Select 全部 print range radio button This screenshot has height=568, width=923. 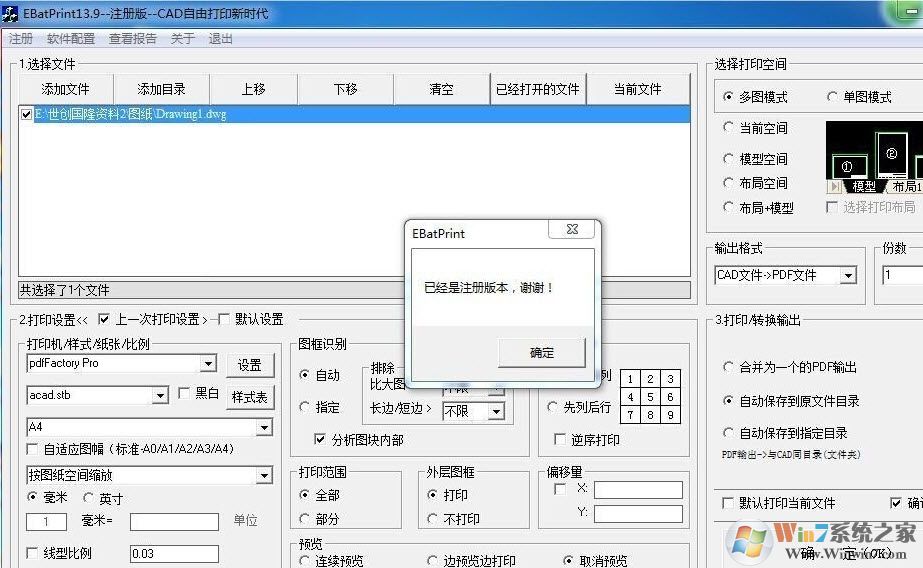(304, 495)
